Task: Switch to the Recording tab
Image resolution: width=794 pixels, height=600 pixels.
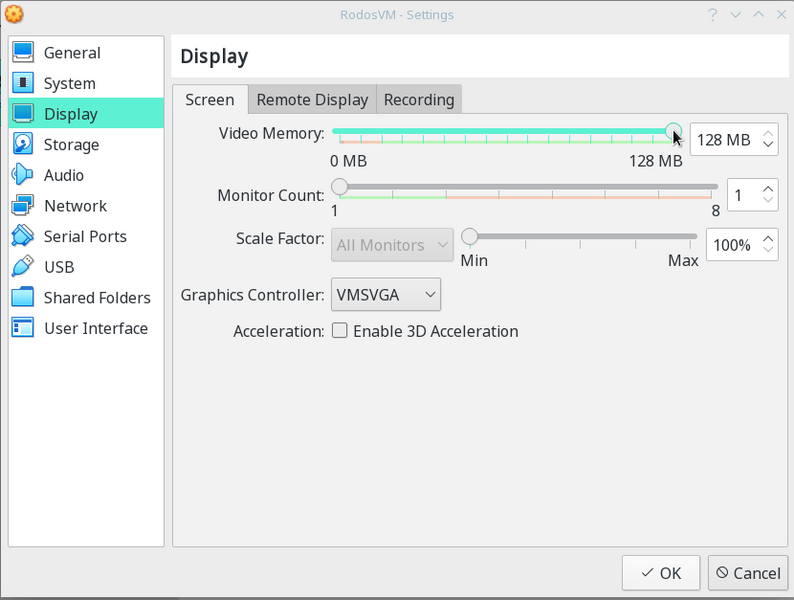Action: (x=419, y=99)
